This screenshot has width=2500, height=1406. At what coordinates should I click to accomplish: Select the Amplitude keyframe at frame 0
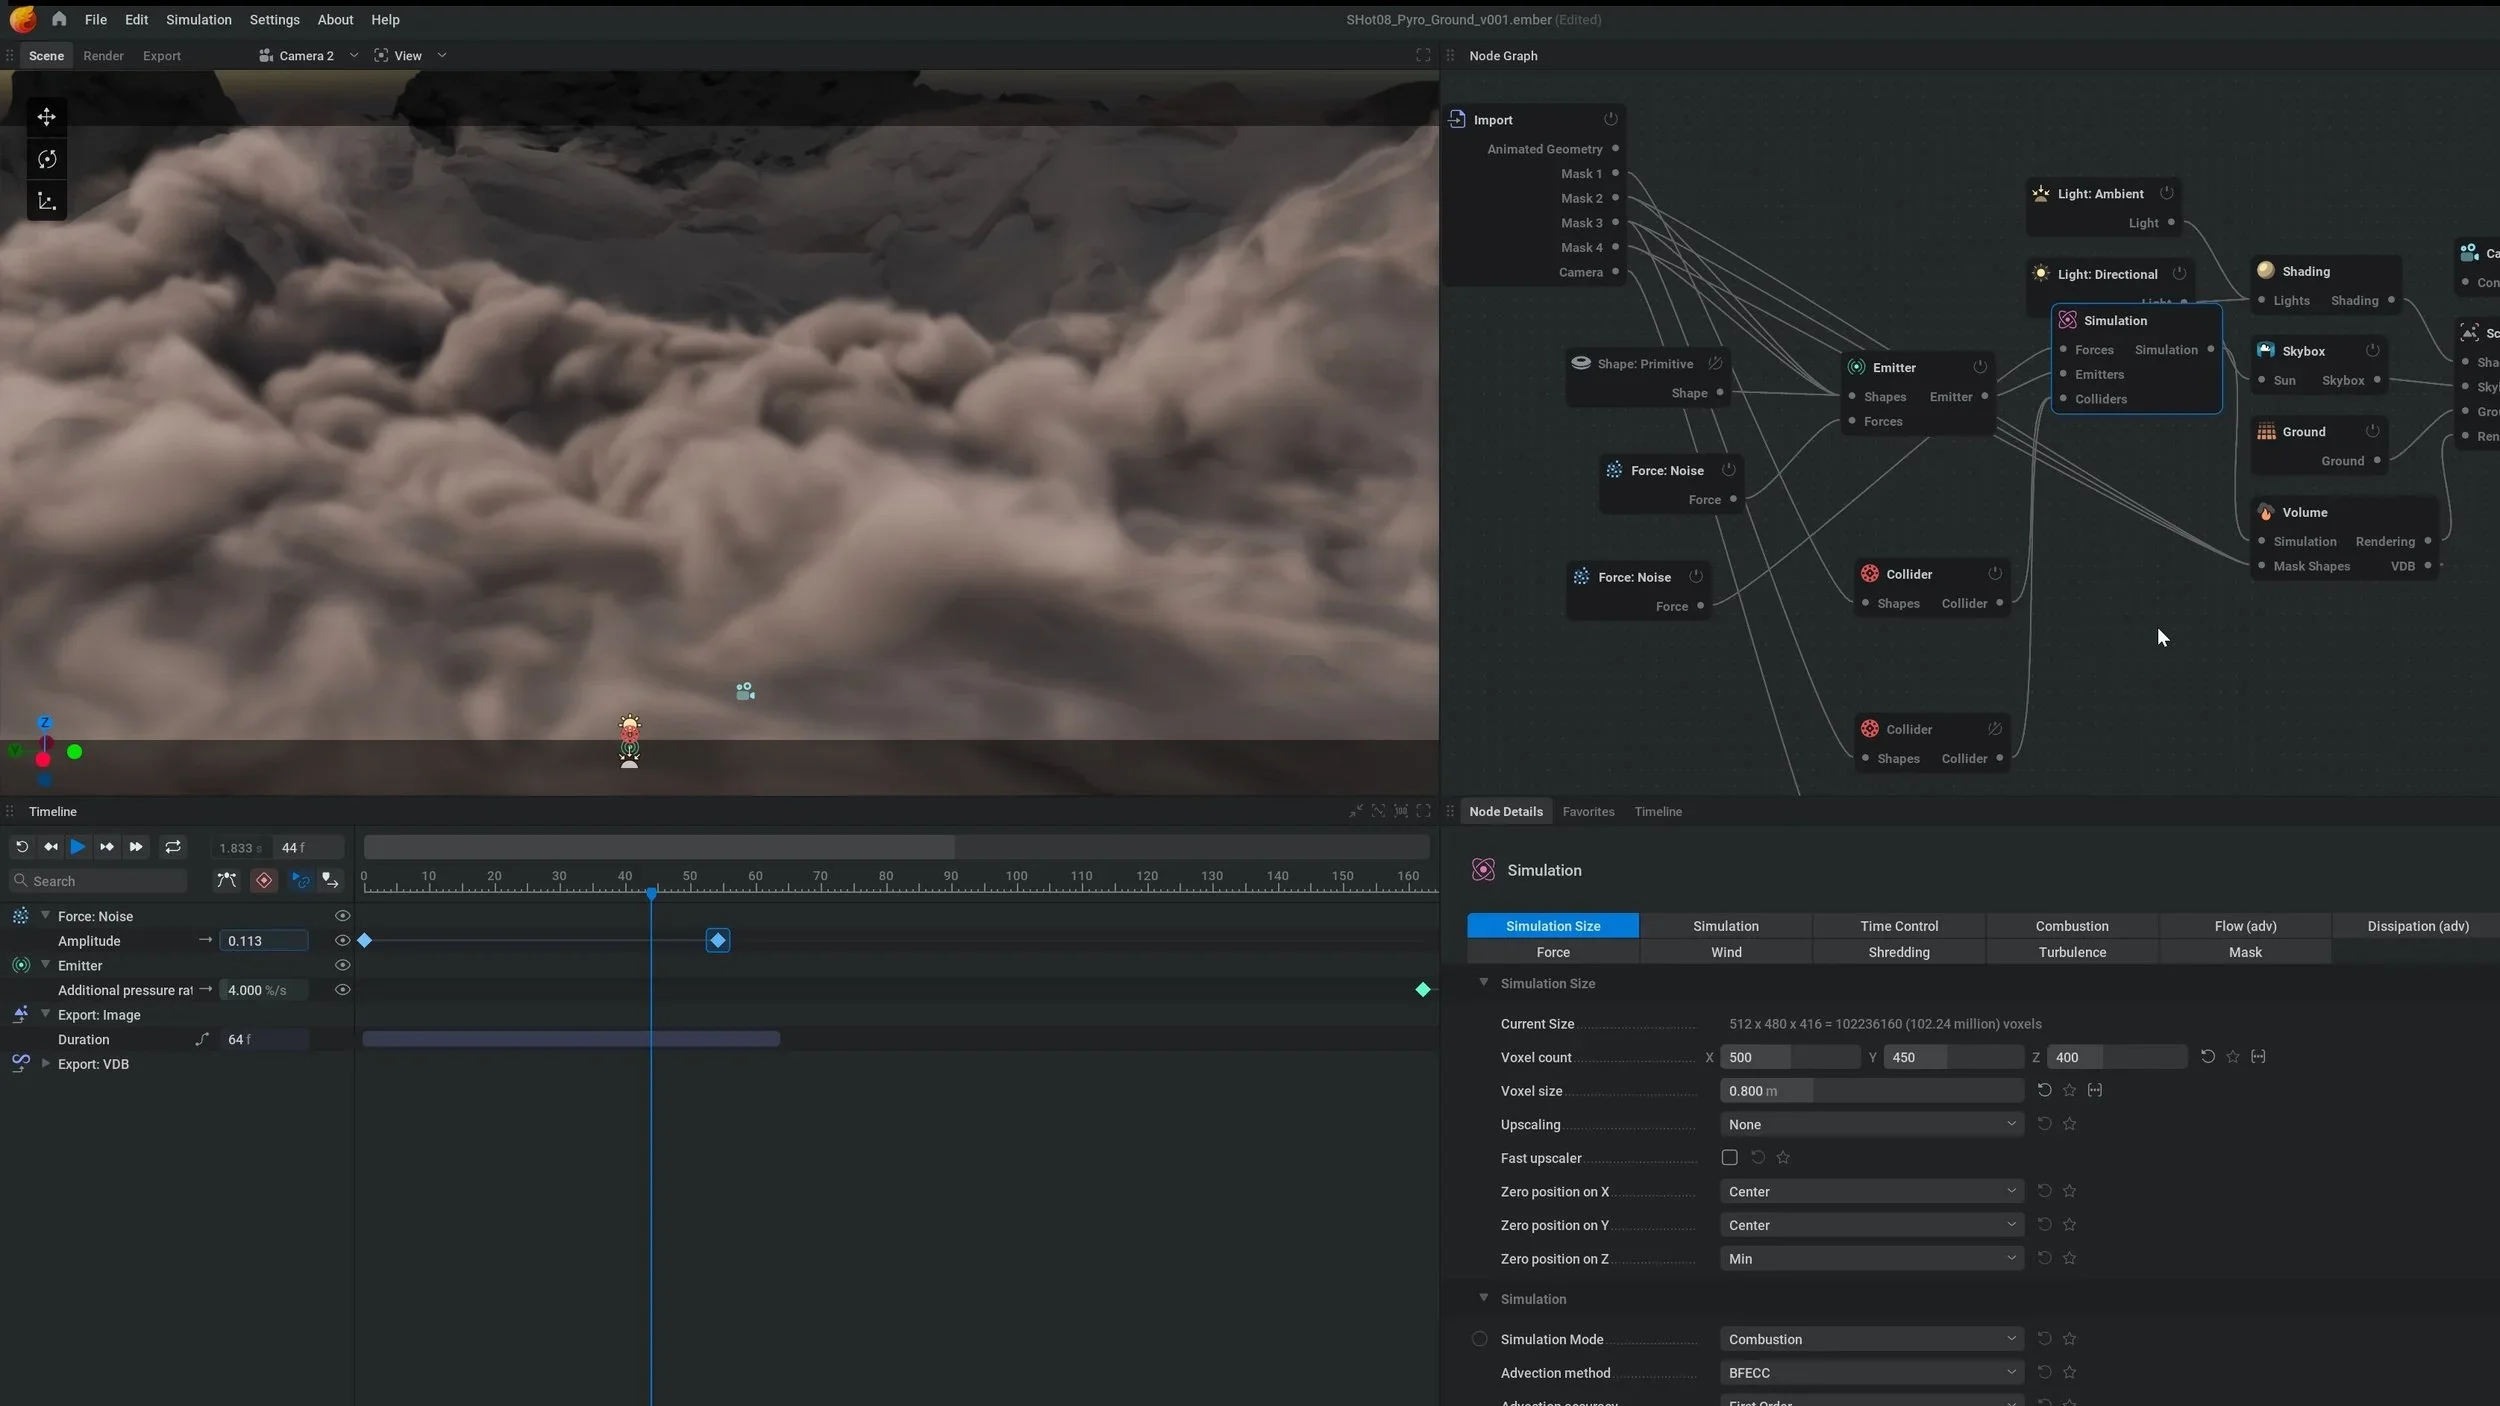[x=364, y=941]
